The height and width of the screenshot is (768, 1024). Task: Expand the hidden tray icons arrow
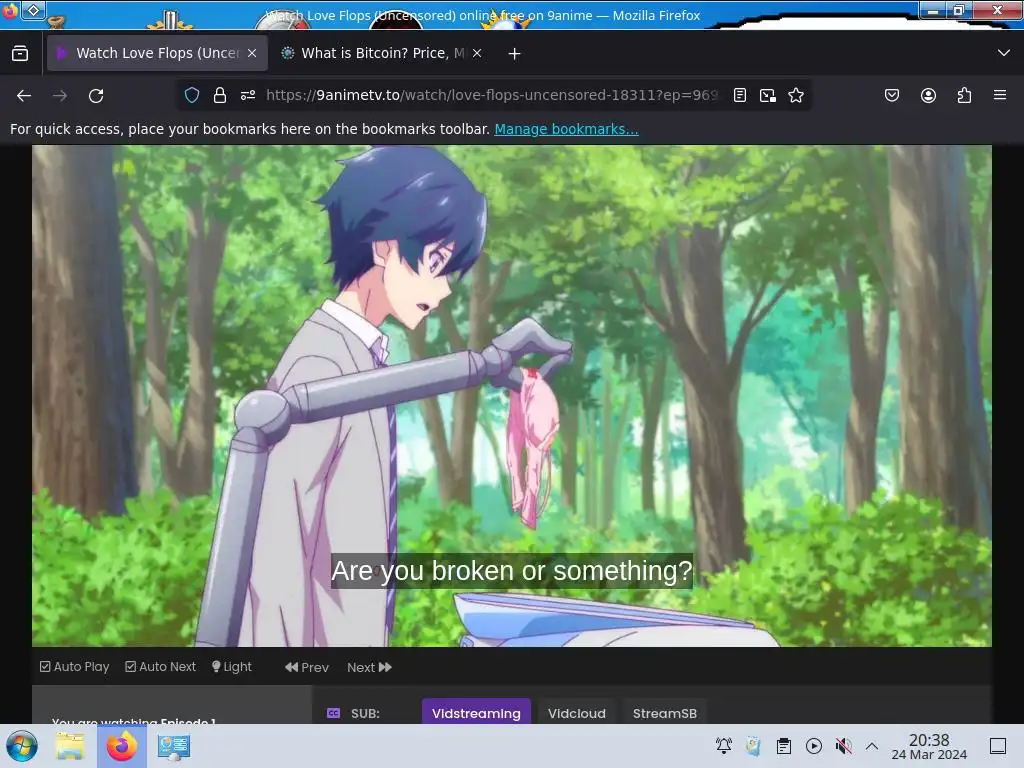(x=872, y=746)
